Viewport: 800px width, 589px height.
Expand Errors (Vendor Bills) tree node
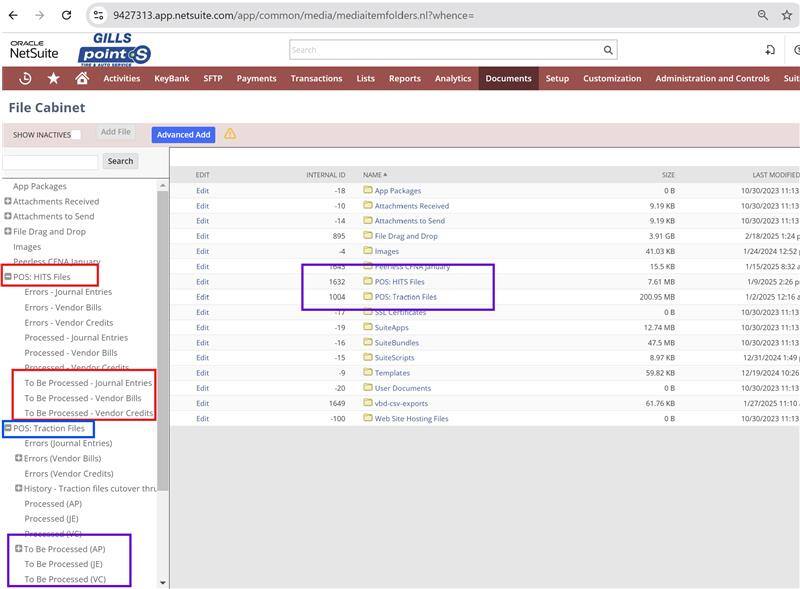(x=18, y=458)
